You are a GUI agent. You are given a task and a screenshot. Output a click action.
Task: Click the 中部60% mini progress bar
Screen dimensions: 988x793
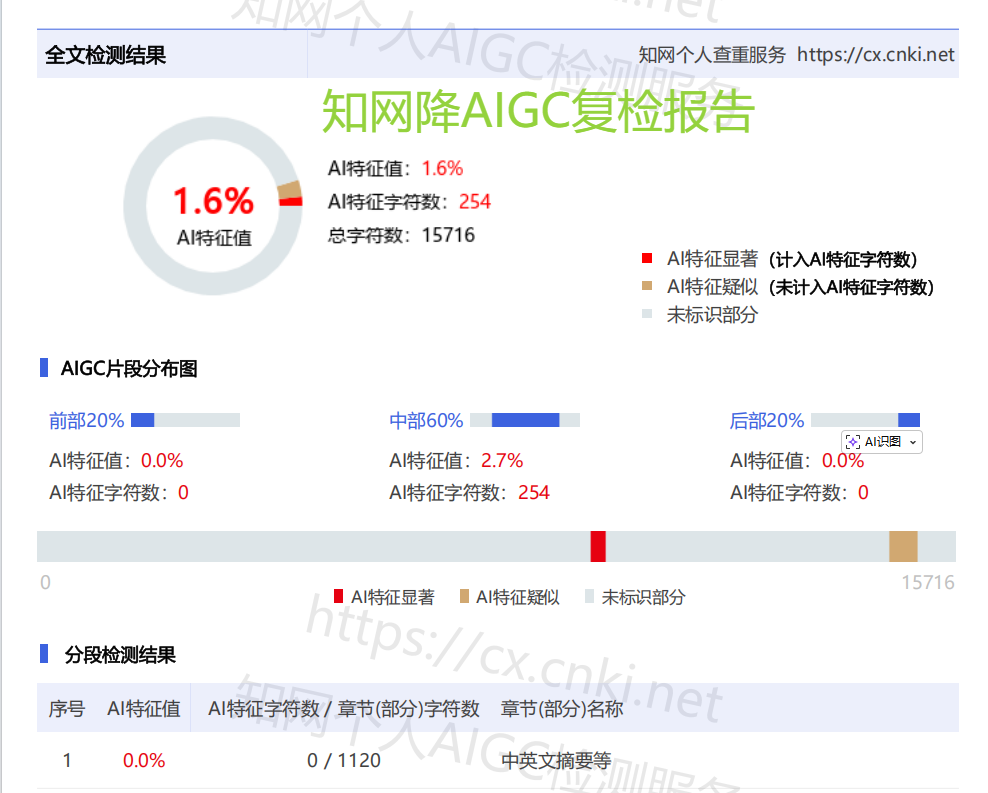coord(525,420)
